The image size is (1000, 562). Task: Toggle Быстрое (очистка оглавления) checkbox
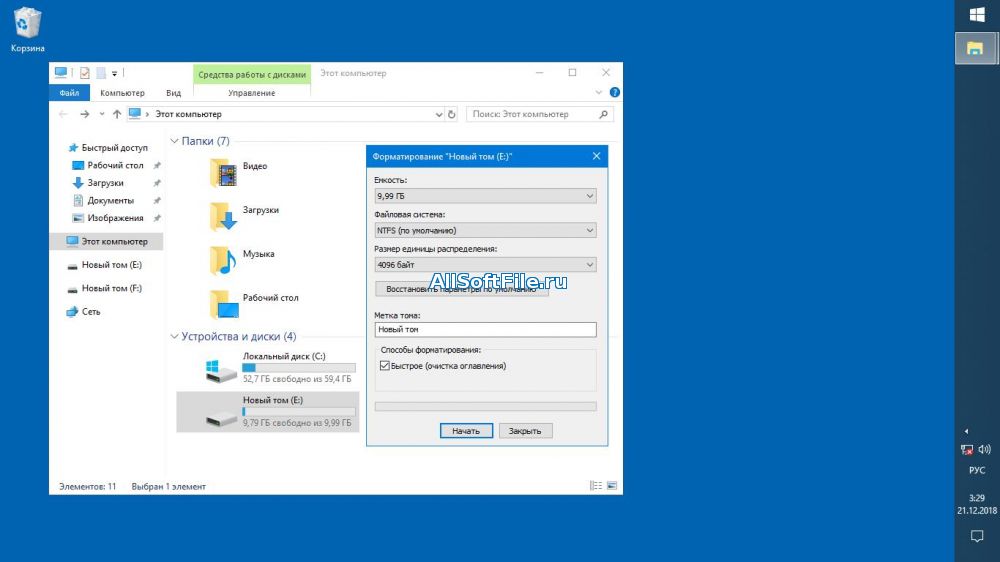(x=385, y=366)
